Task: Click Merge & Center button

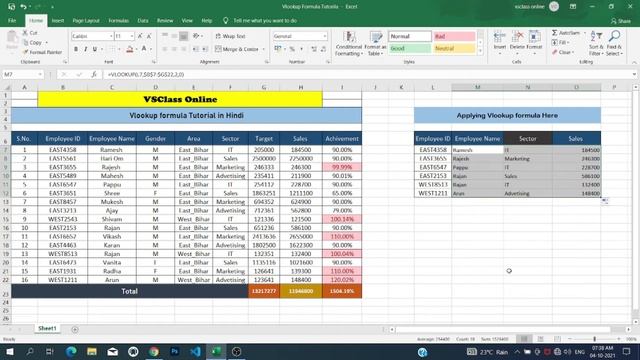Action: pos(237,49)
